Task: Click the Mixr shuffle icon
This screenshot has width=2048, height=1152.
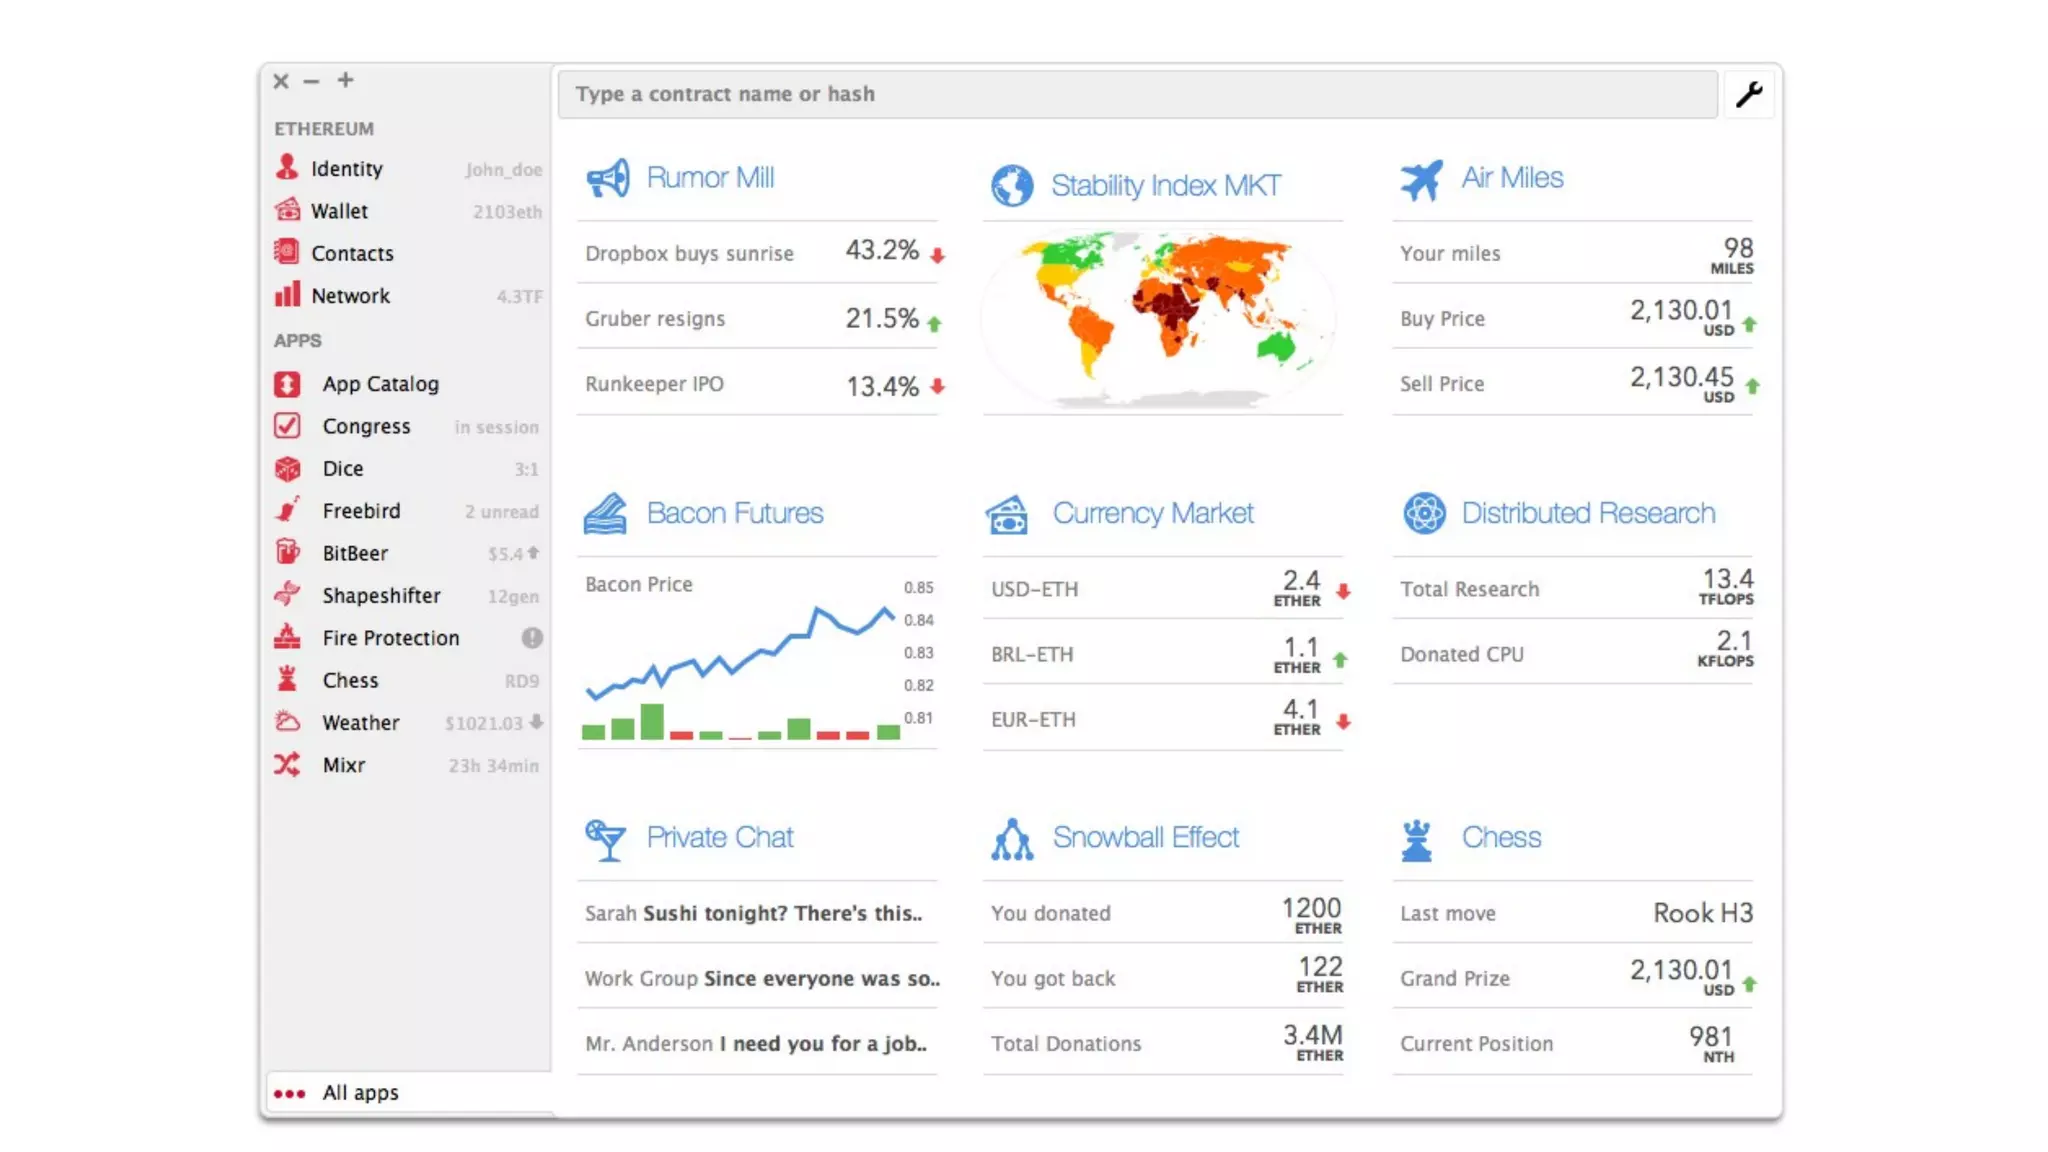Action: 287,765
